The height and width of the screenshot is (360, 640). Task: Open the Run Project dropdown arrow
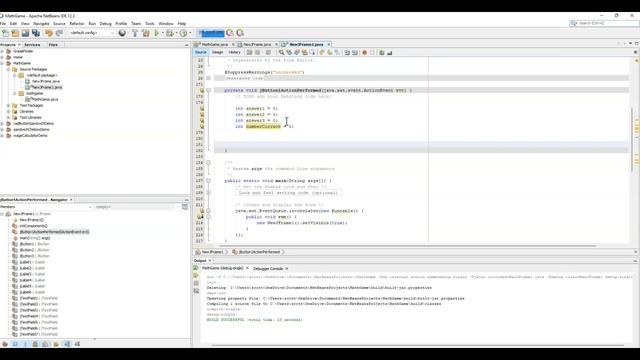(x=162, y=33)
